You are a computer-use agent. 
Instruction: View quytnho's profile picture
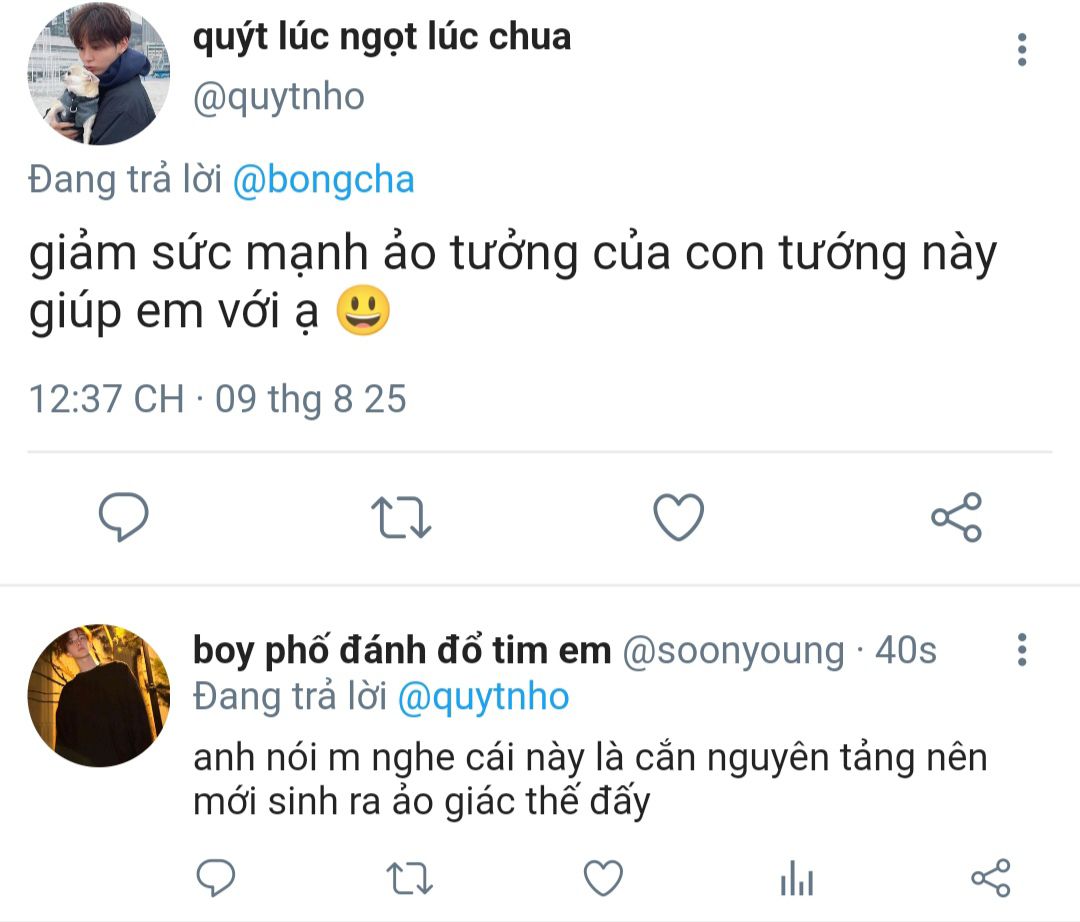coord(98,74)
